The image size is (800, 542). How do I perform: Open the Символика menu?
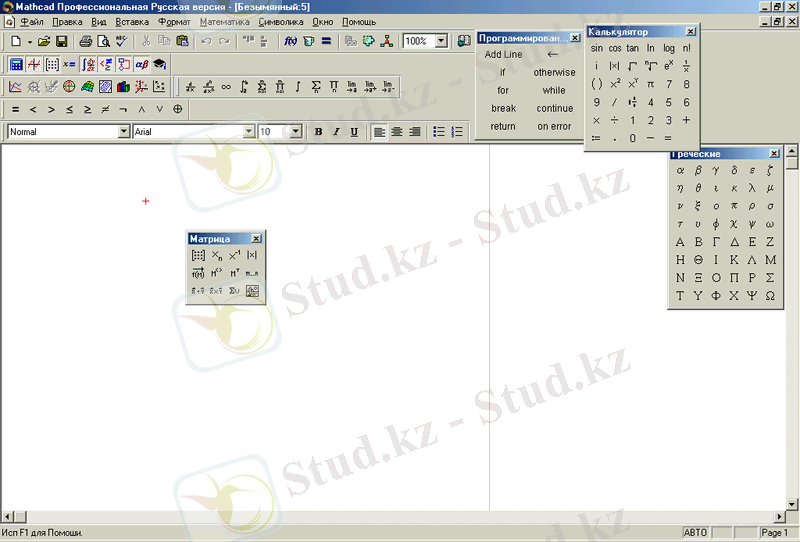[x=281, y=22]
